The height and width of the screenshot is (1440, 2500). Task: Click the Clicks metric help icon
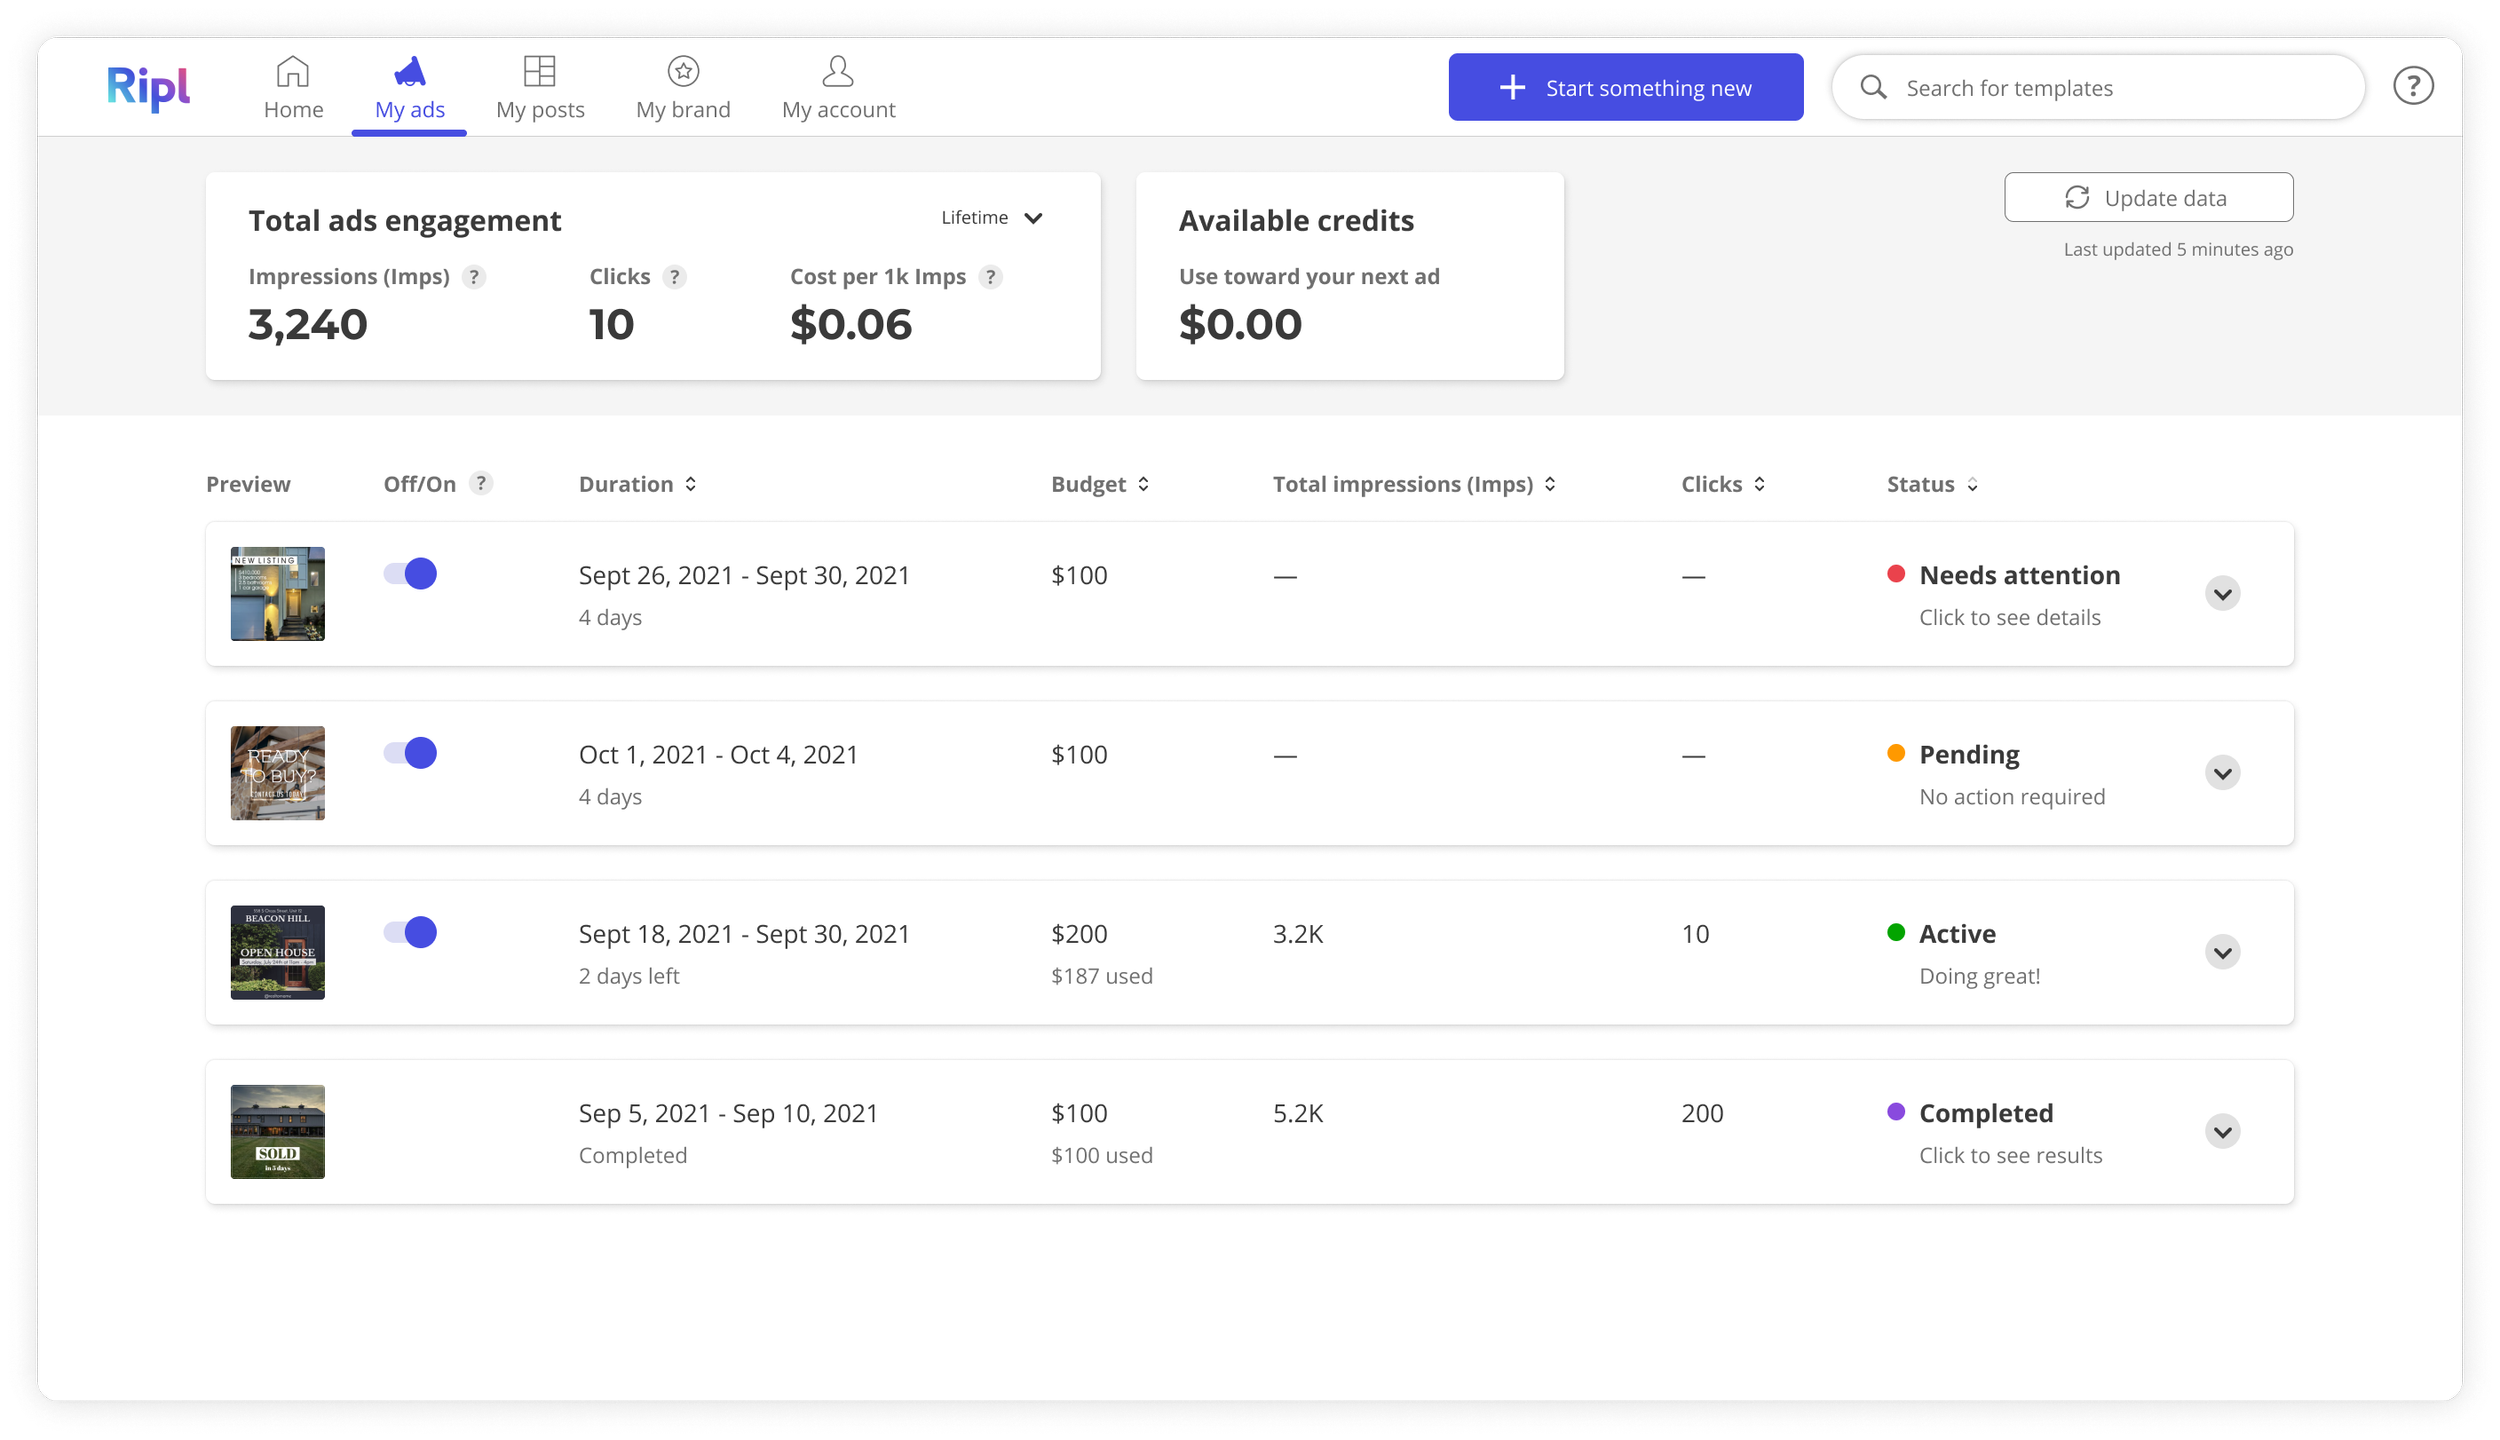[x=675, y=277]
